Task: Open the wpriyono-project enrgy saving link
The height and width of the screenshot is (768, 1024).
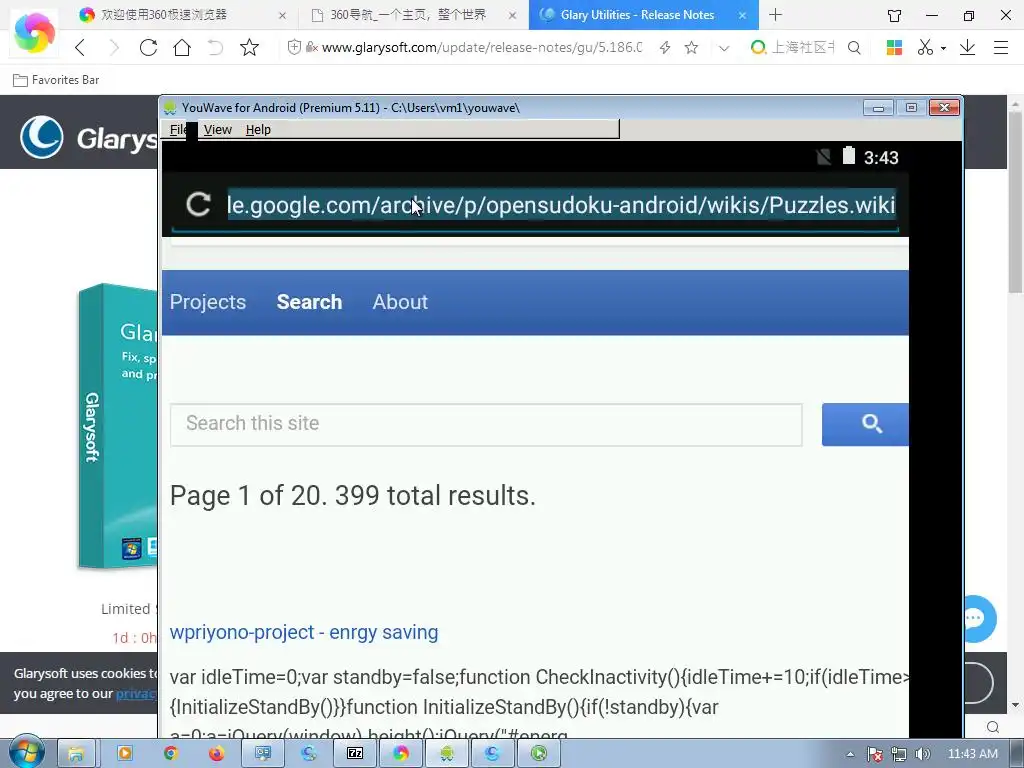Action: pyautogui.click(x=304, y=632)
